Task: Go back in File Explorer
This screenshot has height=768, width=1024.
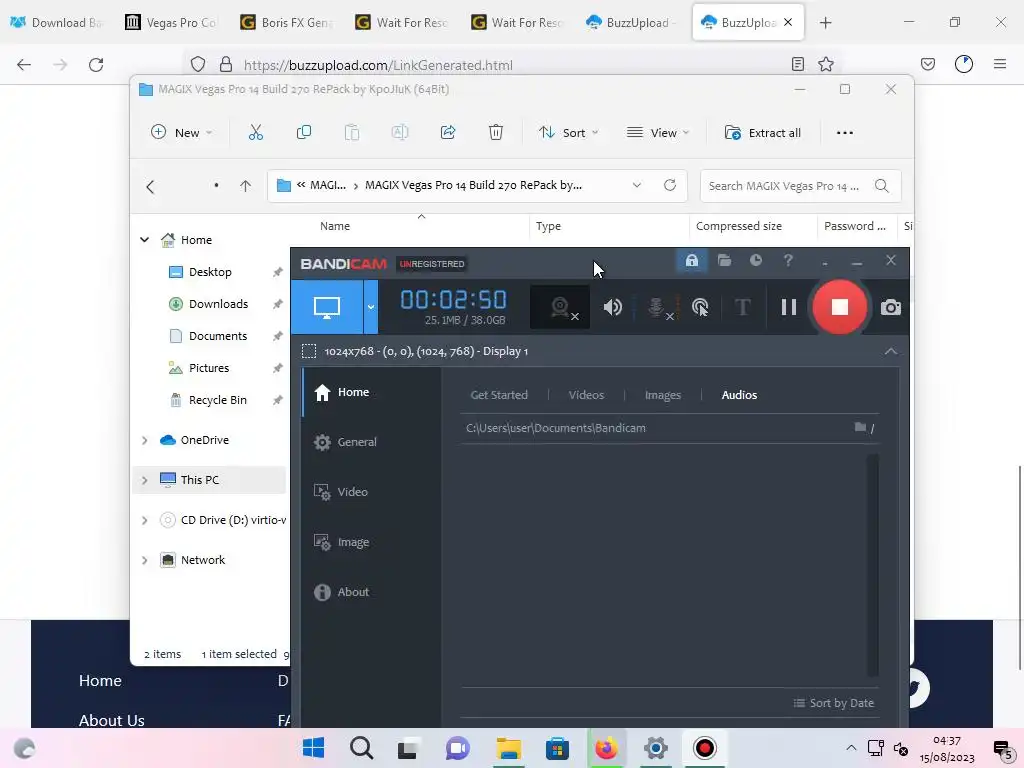Action: point(150,187)
